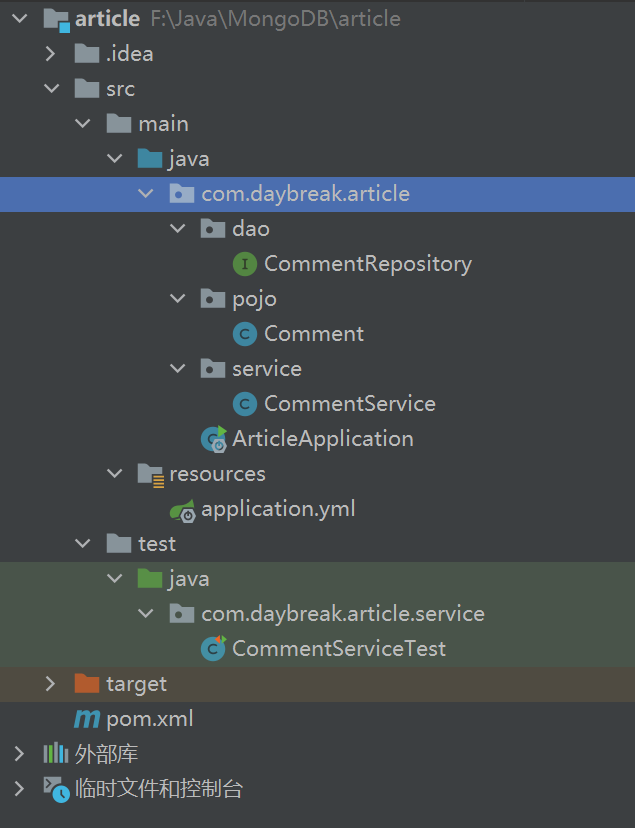Click the orange target folder icon

[x=87, y=684]
